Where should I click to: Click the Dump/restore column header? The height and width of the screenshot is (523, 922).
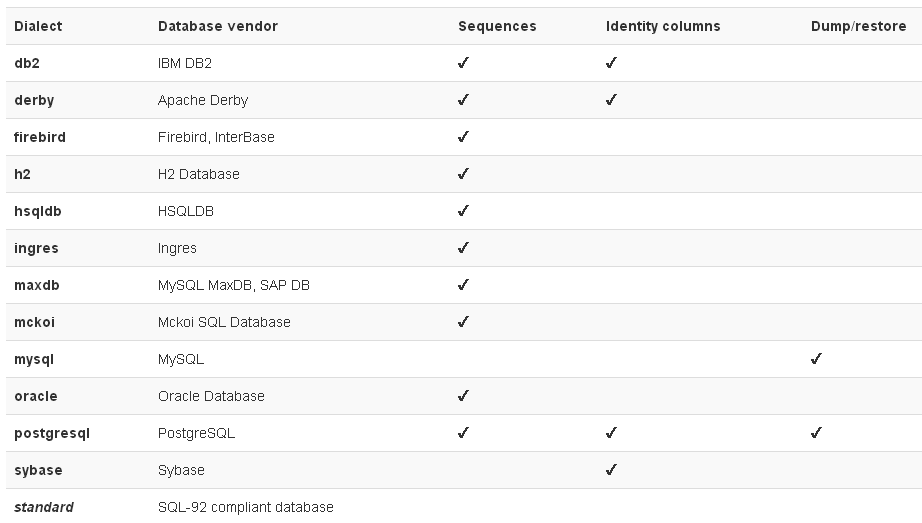858,26
